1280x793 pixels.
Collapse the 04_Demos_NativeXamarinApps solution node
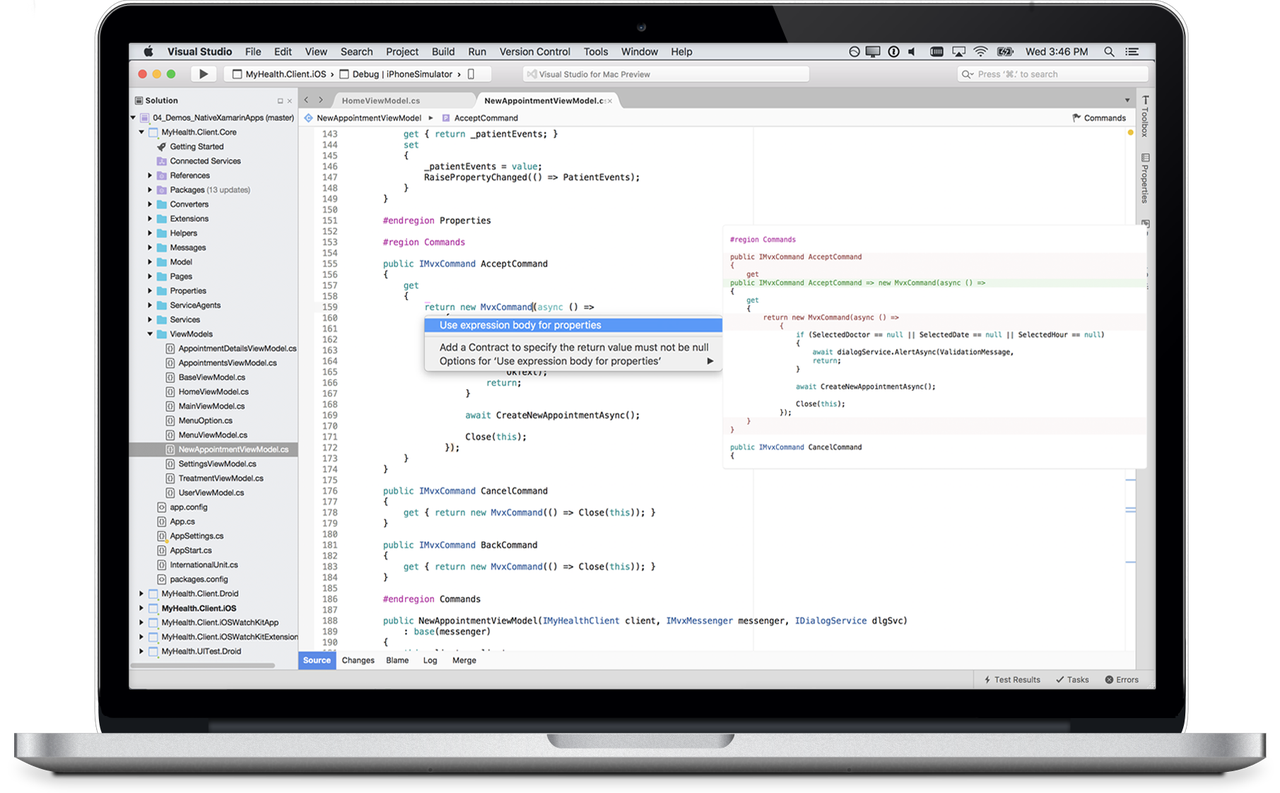coord(135,118)
